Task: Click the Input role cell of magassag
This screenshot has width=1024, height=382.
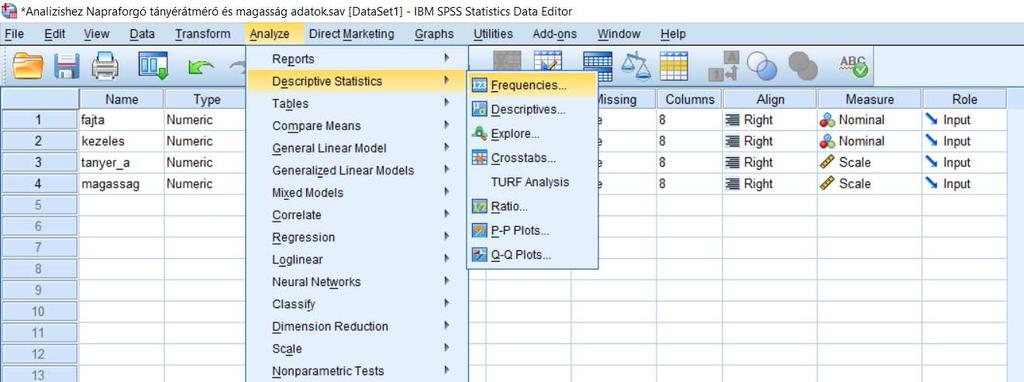Action: pyautogui.click(x=964, y=184)
